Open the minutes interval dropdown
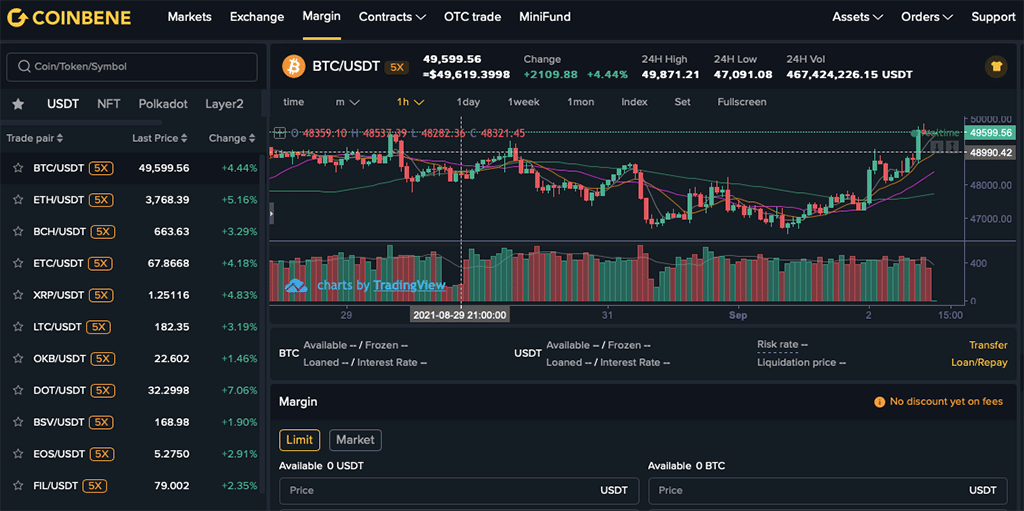This screenshot has width=1024, height=511. [347, 102]
